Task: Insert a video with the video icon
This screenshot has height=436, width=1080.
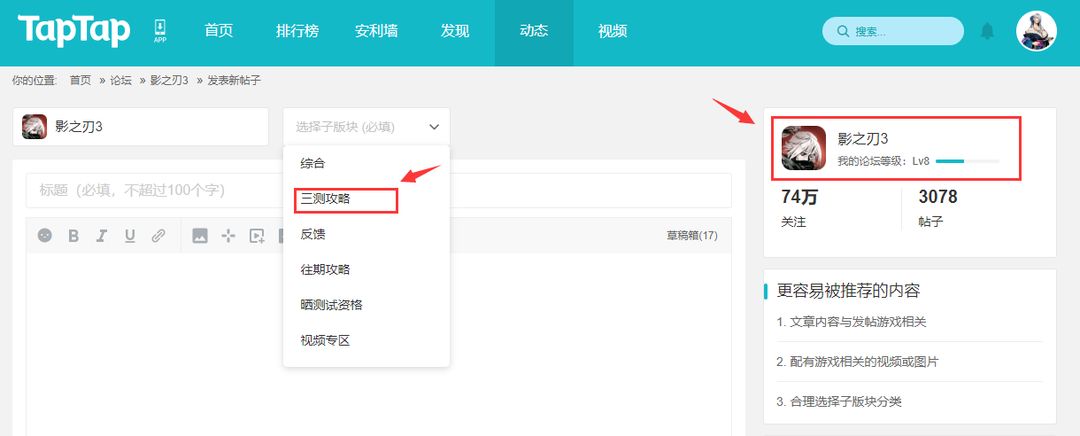Action: tap(257, 236)
